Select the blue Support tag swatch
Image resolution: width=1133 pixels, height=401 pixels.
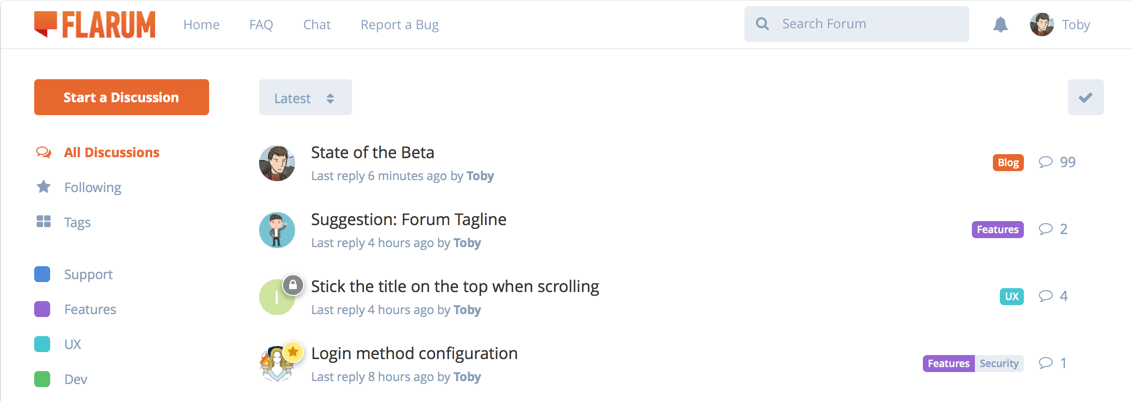43,275
